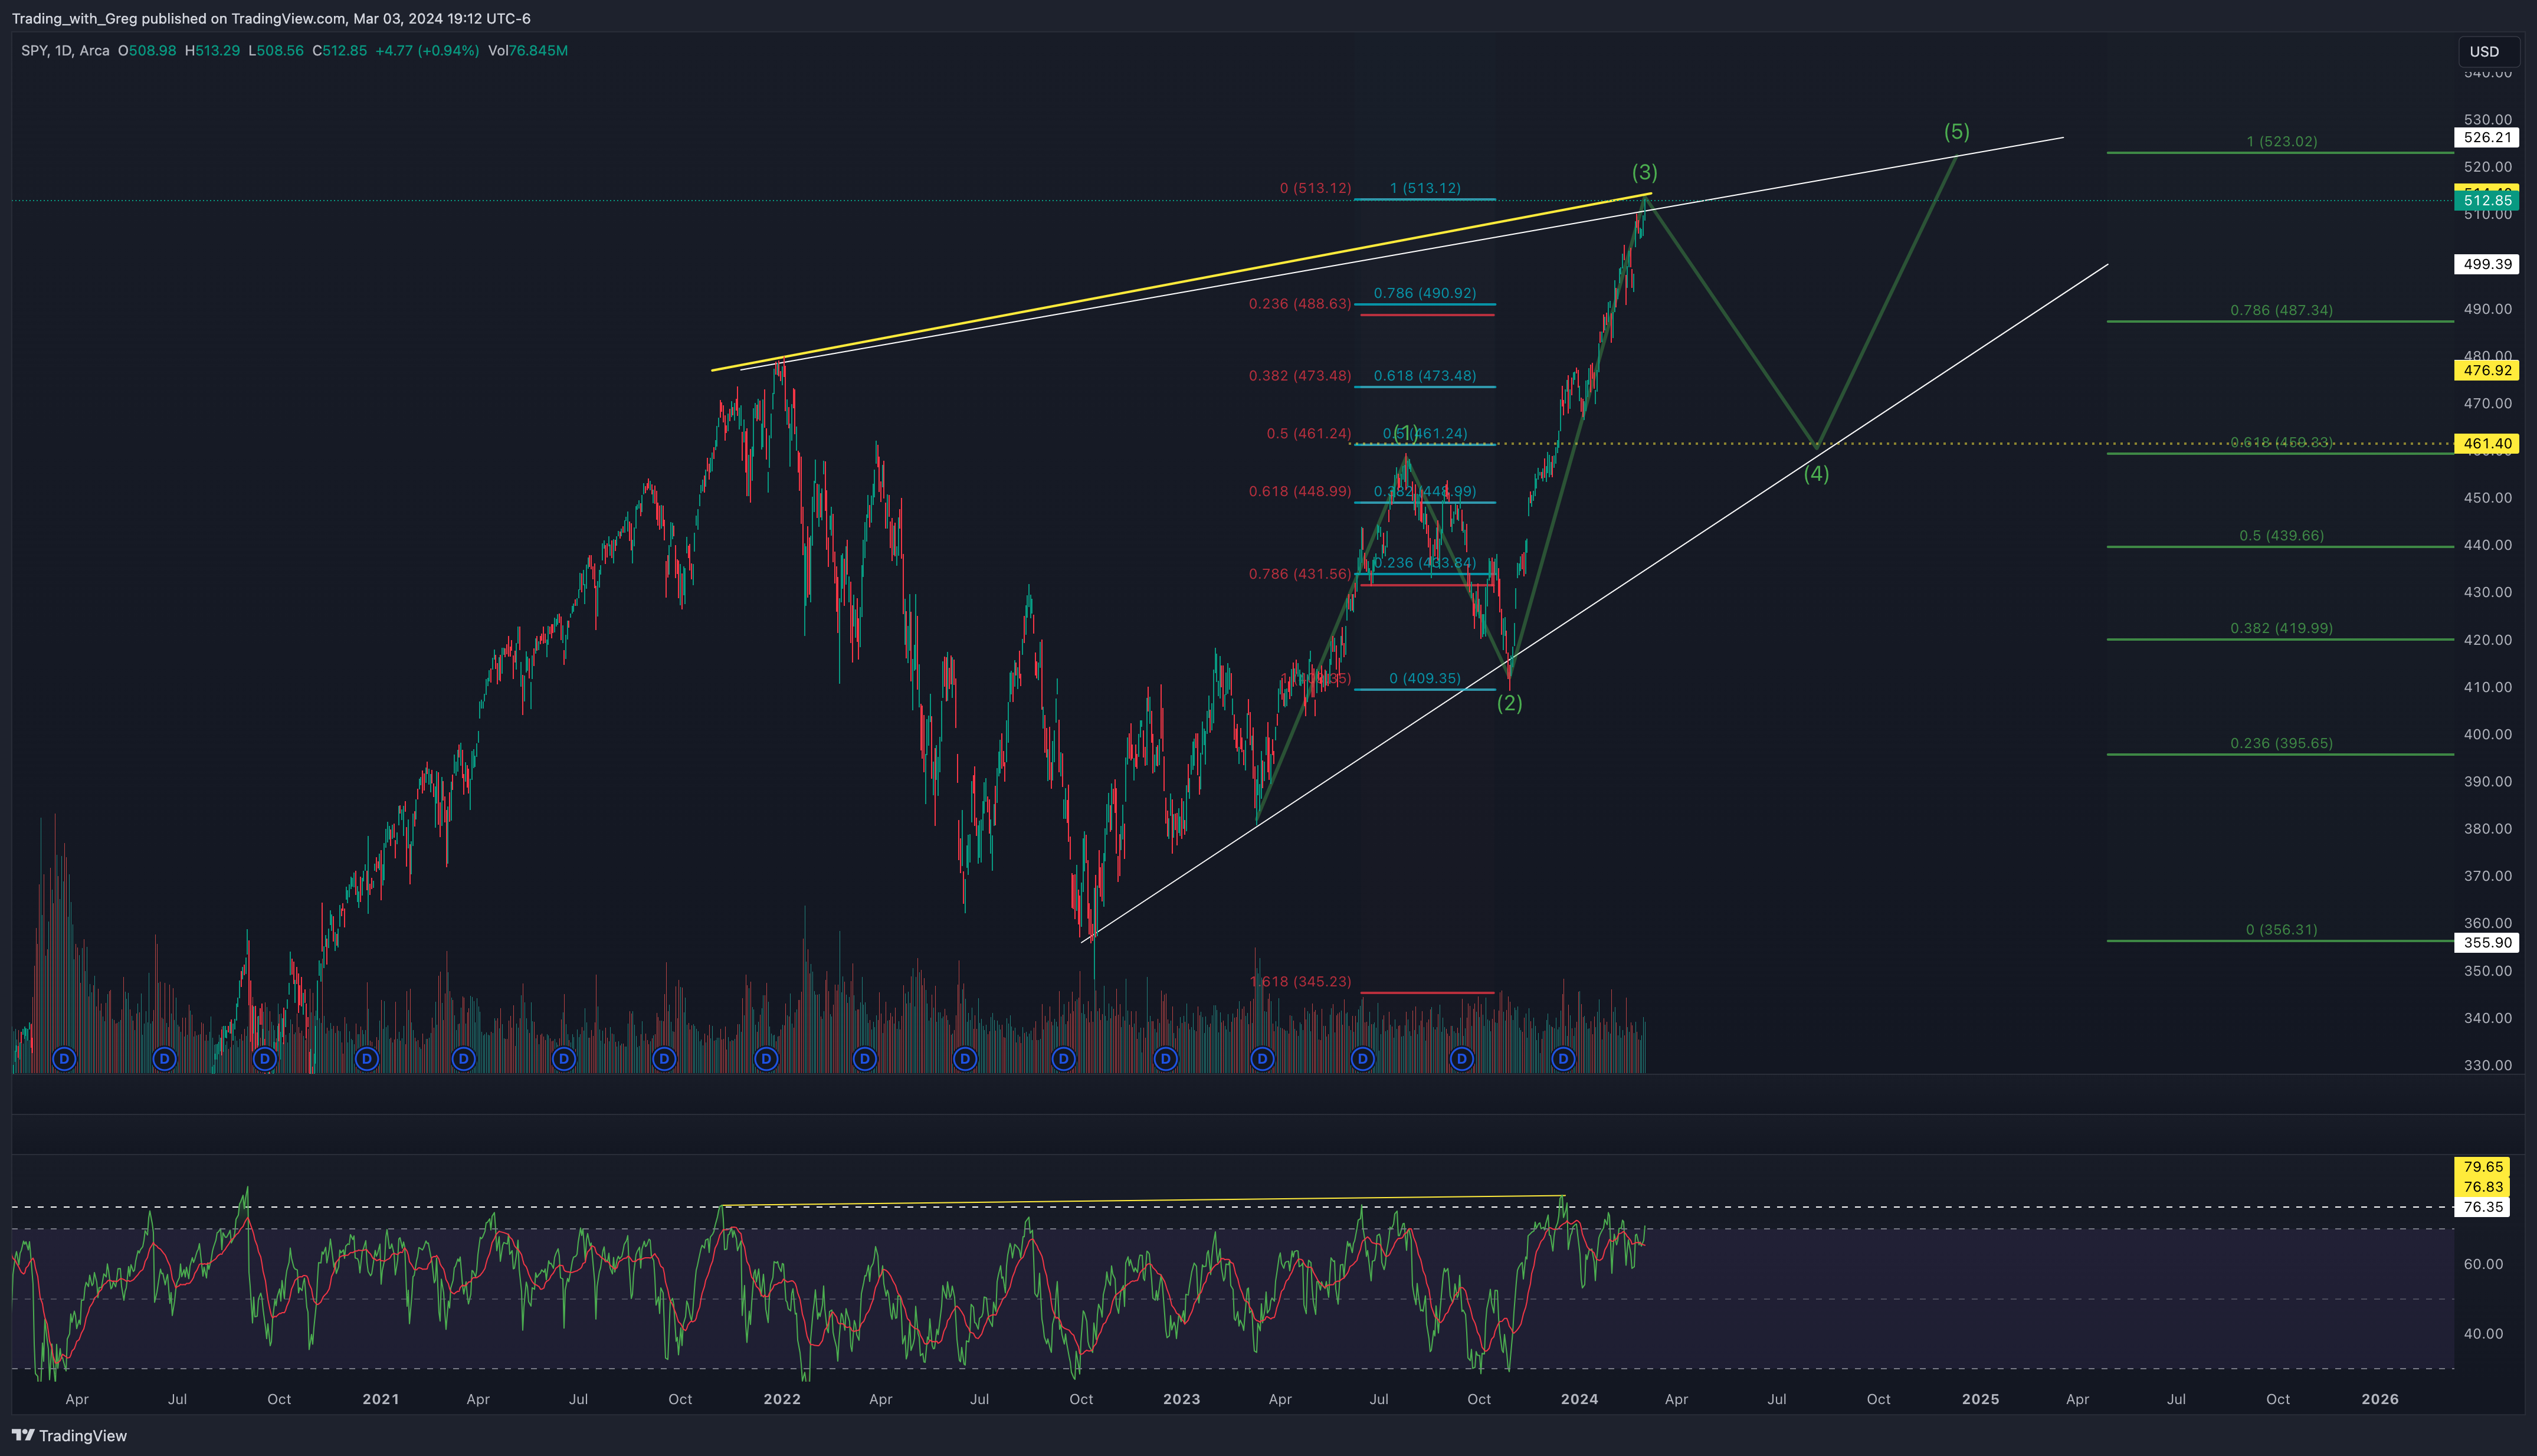Click the 2026 label on time axis
The height and width of the screenshot is (1456, 2537).
point(2379,1399)
